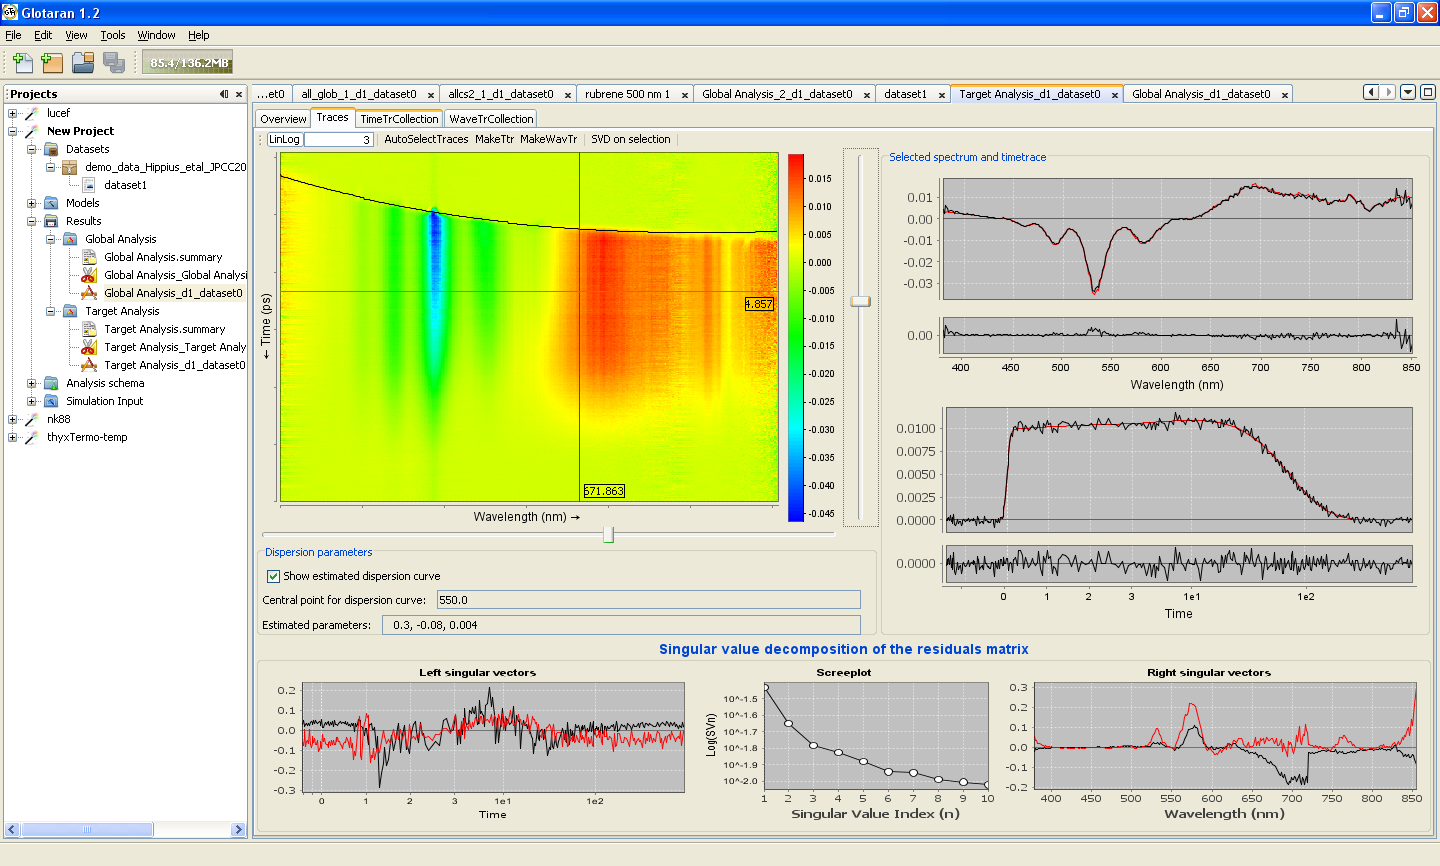Click the grayed Save All toolbar icon

pos(113,62)
